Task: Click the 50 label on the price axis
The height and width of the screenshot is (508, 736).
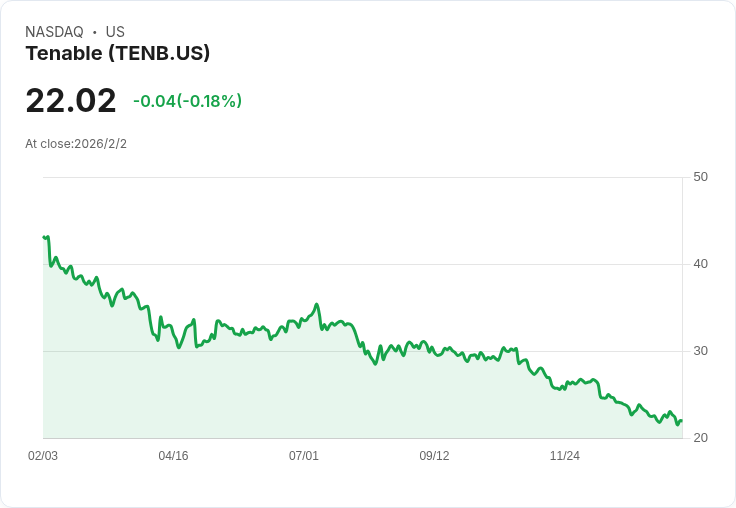Action: (x=700, y=177)
